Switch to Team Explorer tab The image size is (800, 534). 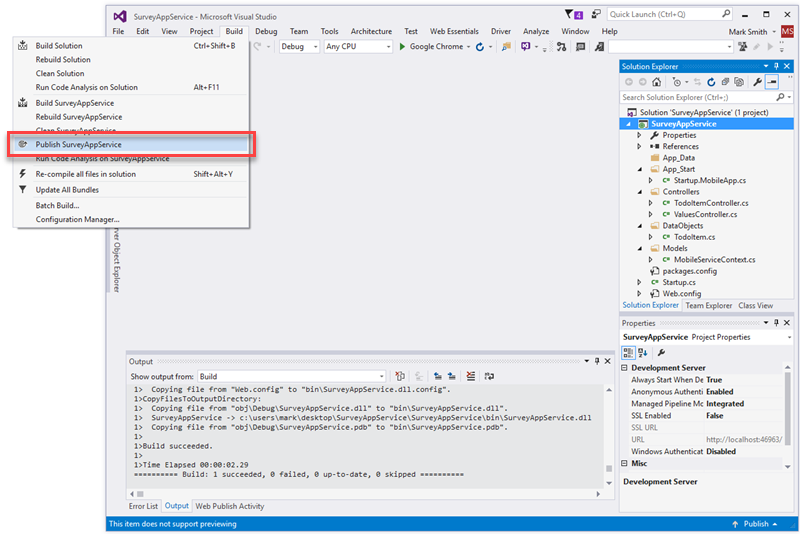(x=708, y=306)
